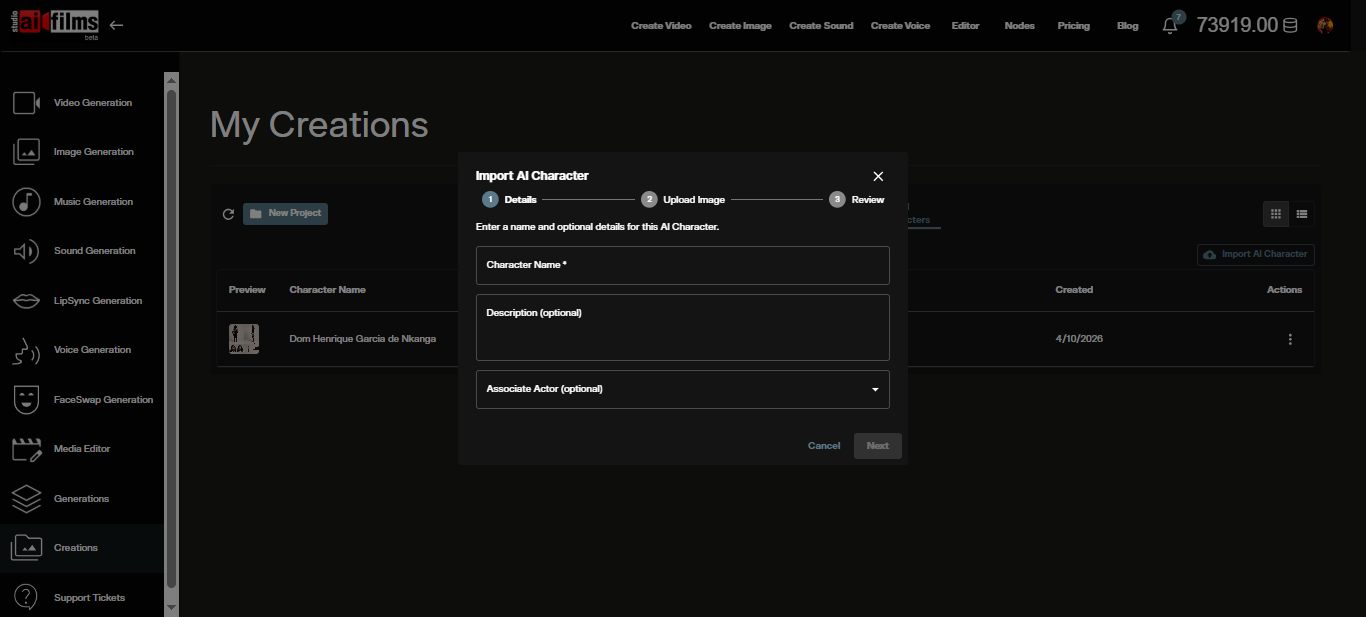This screenshot has width=1366, height=617.
Task: Cancel the Import AI Character dialog
Action: (x=823, y=445)
